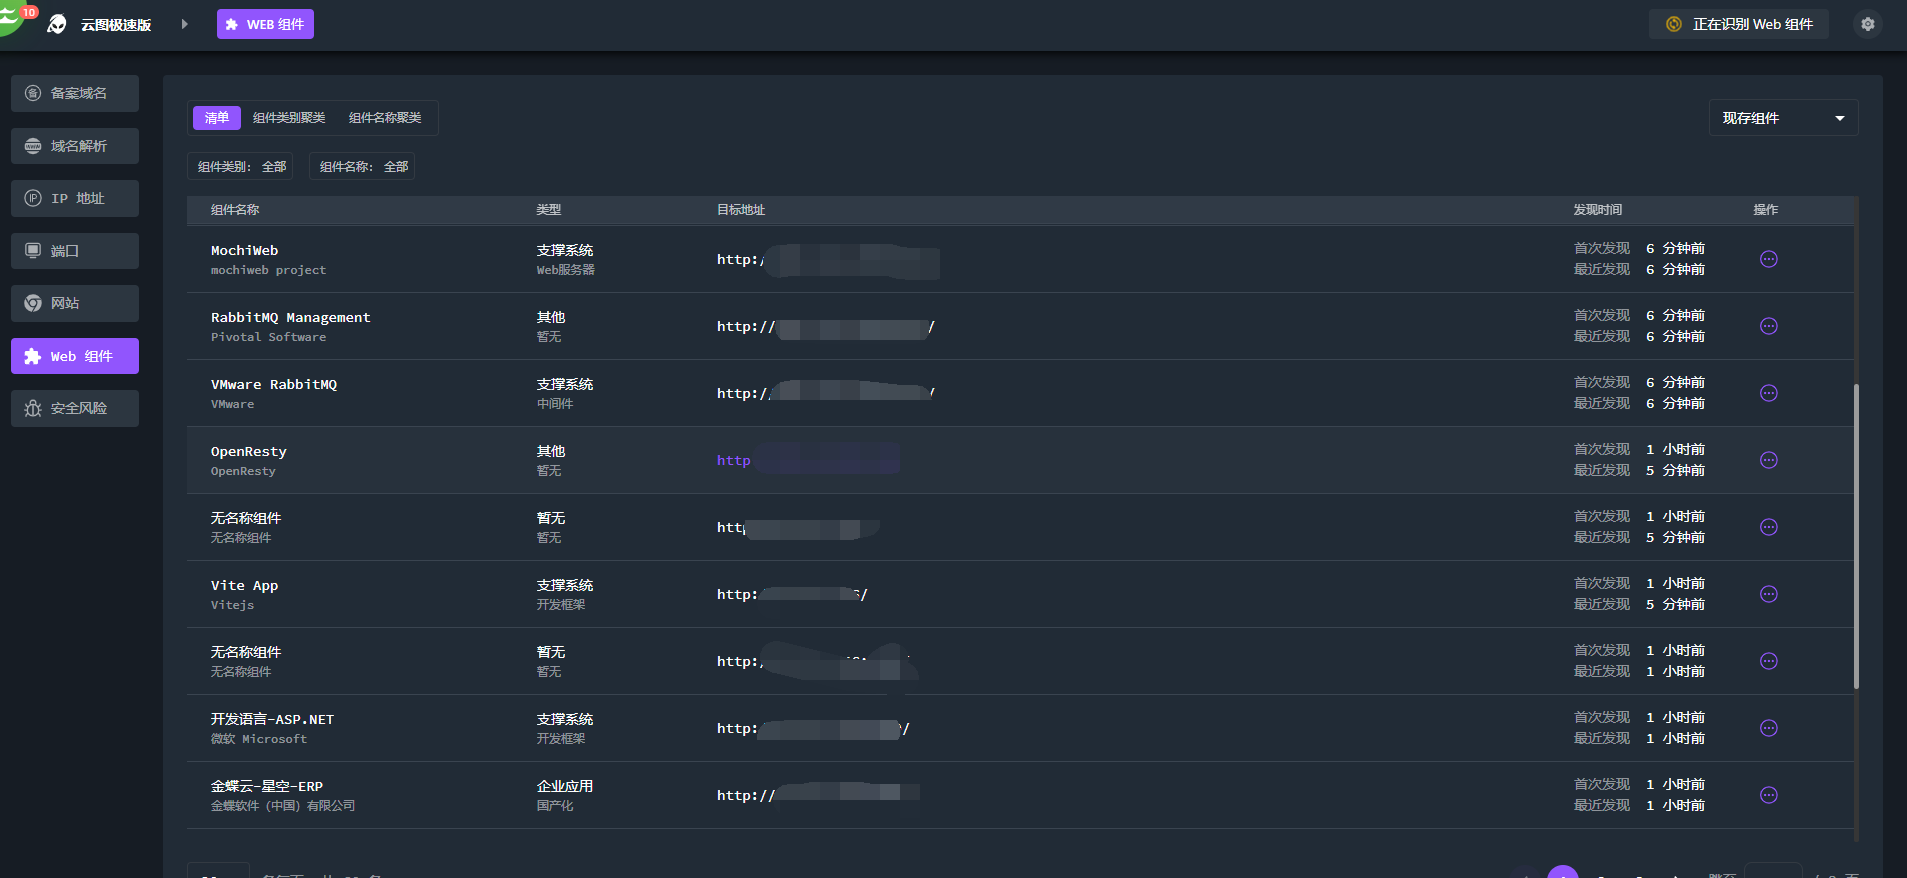Open the settings gear icon
The width and height of the screenshot is (1907, 878).
point(1867,24)
